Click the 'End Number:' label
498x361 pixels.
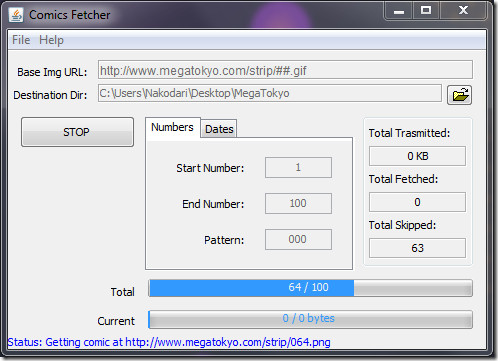click(x=213, y=204)
